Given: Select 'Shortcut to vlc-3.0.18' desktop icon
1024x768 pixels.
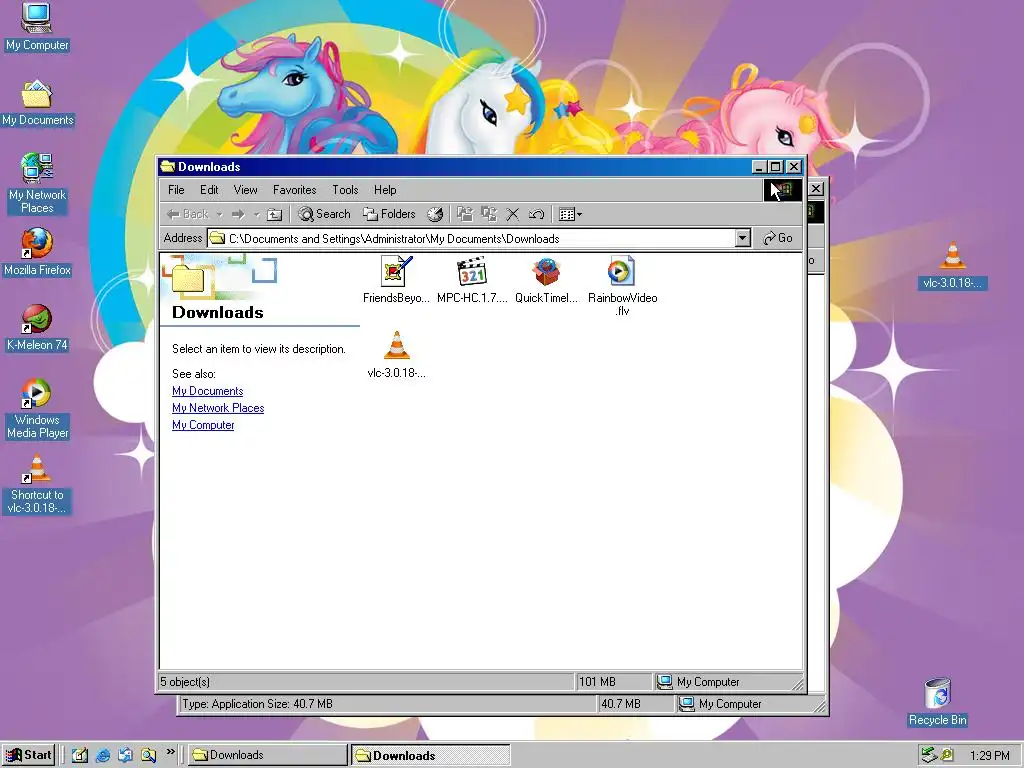Looking at the screenshot, I should click(x=37, y=483).
